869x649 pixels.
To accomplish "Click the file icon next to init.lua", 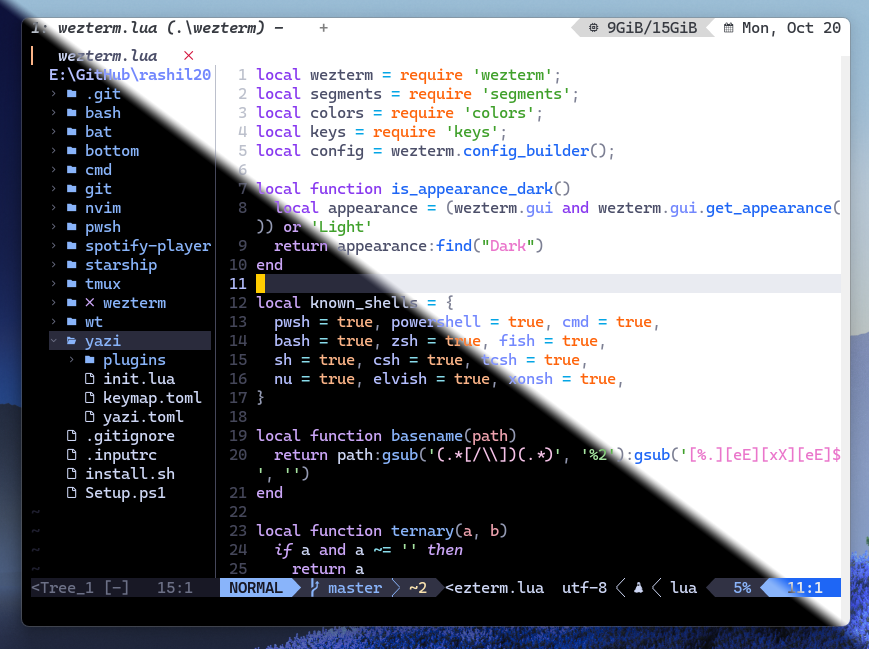I will coord(89,379).
